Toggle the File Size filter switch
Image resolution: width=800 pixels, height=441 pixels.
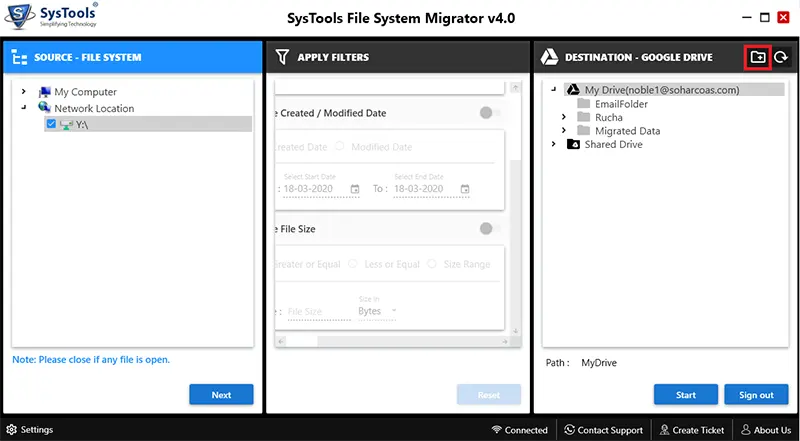tap(490, 229)
